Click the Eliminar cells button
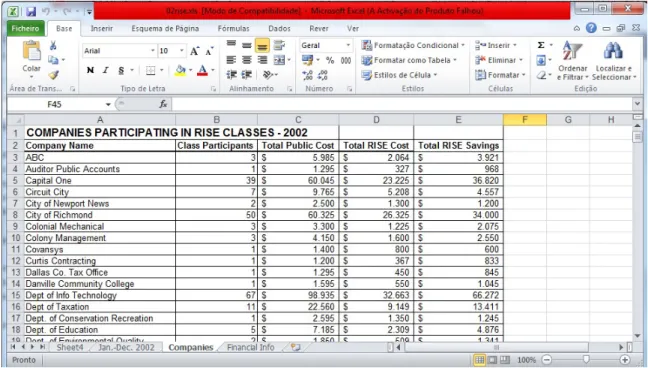This screenshot has height=368, width=648. point(499,60)
